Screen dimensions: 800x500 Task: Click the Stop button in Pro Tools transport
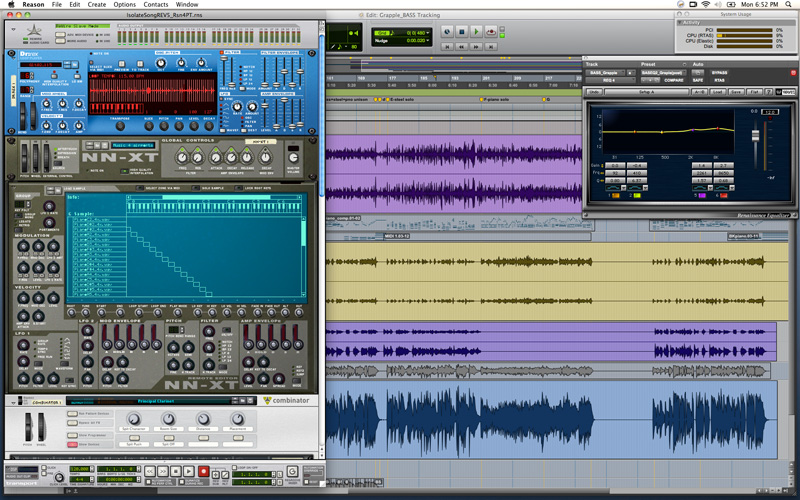(x=460, y=32)
